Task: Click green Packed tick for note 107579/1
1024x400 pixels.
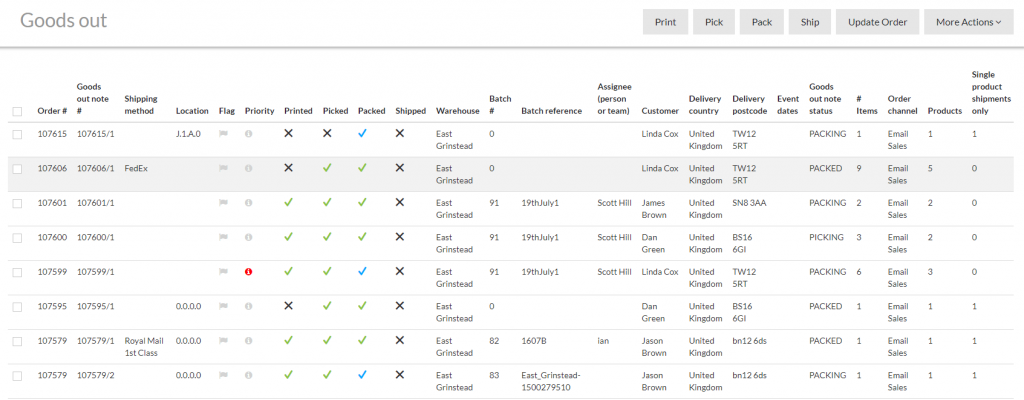Action: (362, 341)
